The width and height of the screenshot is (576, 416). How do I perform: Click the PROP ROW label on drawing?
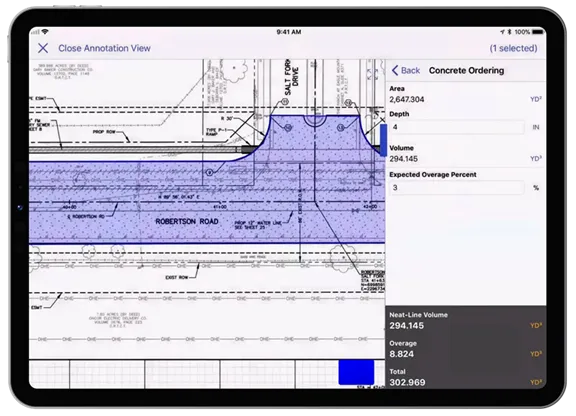(x=104, y=132)
